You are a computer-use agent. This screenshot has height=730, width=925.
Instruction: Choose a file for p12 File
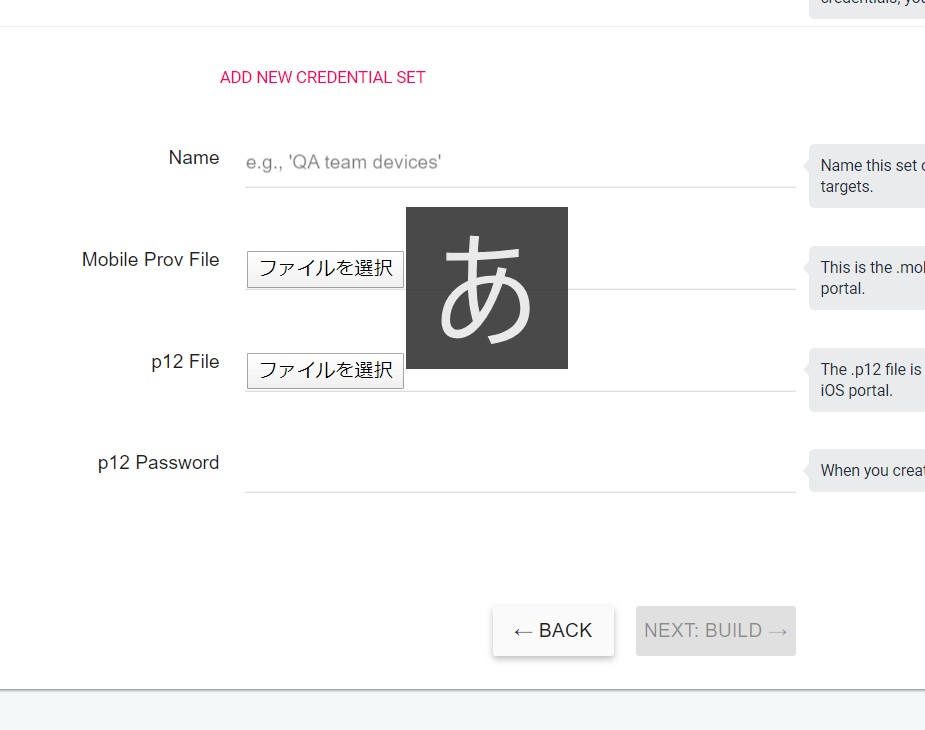325,371
